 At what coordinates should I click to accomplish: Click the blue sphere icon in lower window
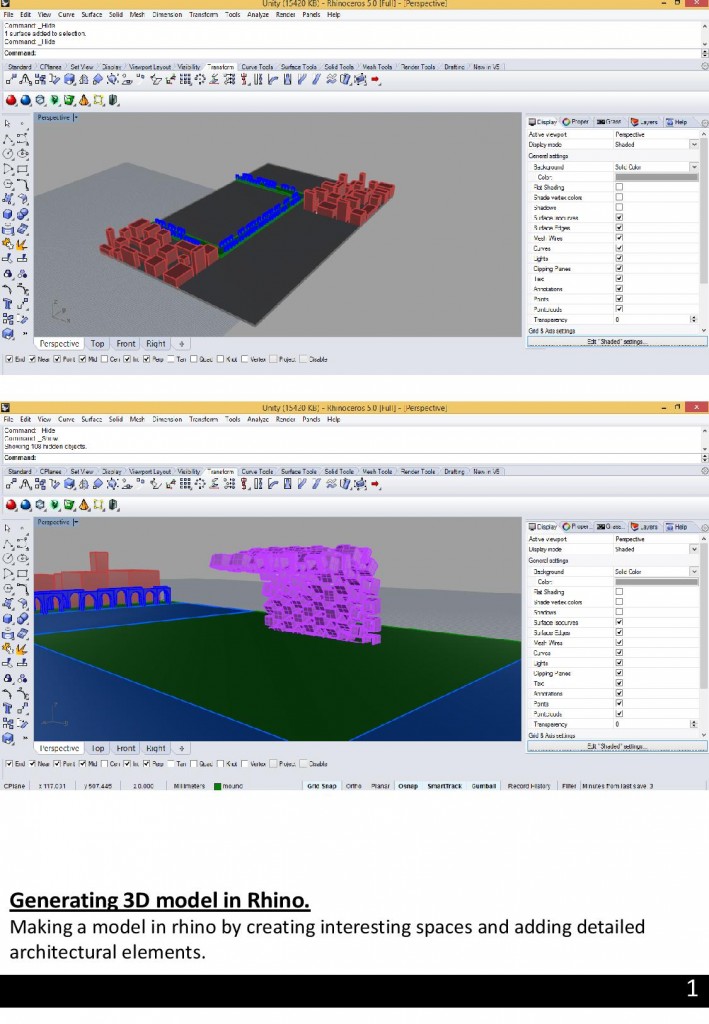coord(25,504)
